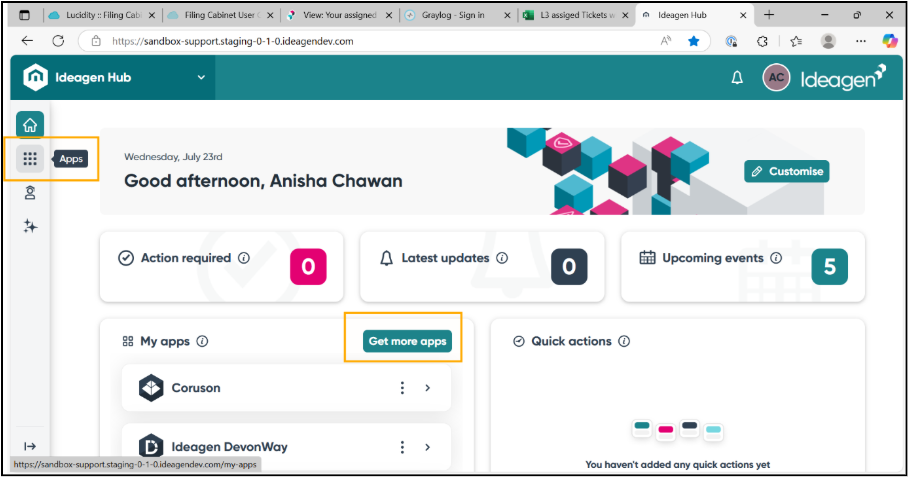
Task: Favorite page with star icon
Action: click(x=693, y=41)
